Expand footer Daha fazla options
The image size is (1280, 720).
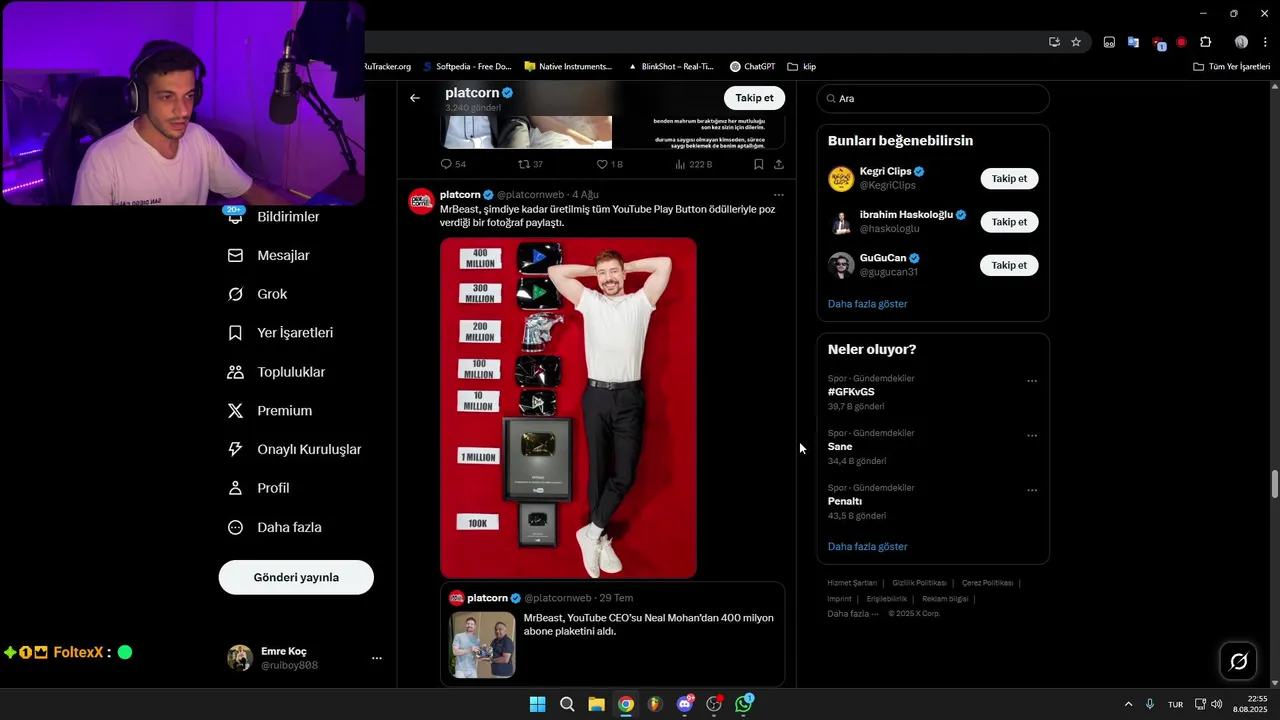853,613
